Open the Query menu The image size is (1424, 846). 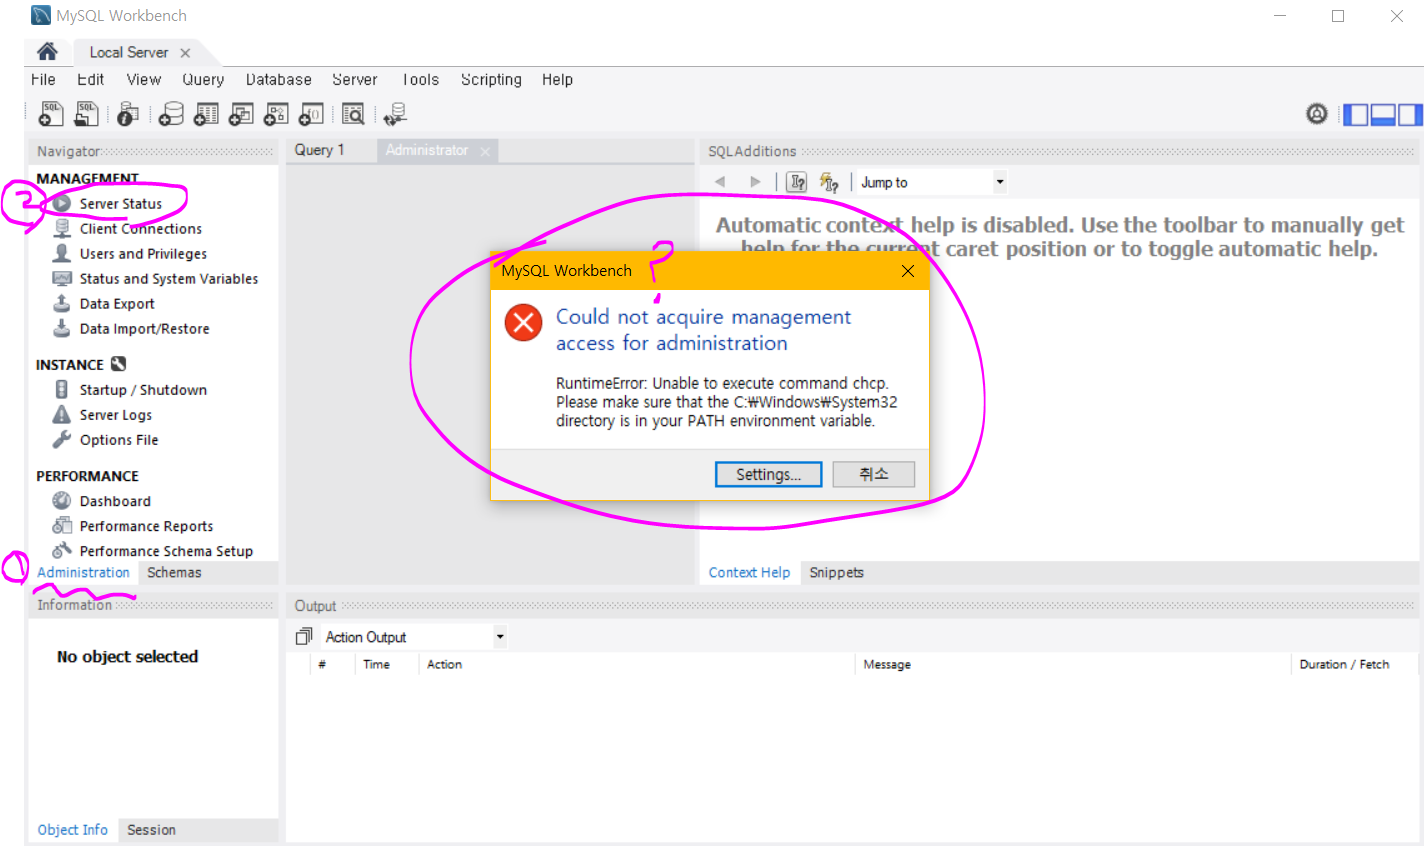[203, 79]
